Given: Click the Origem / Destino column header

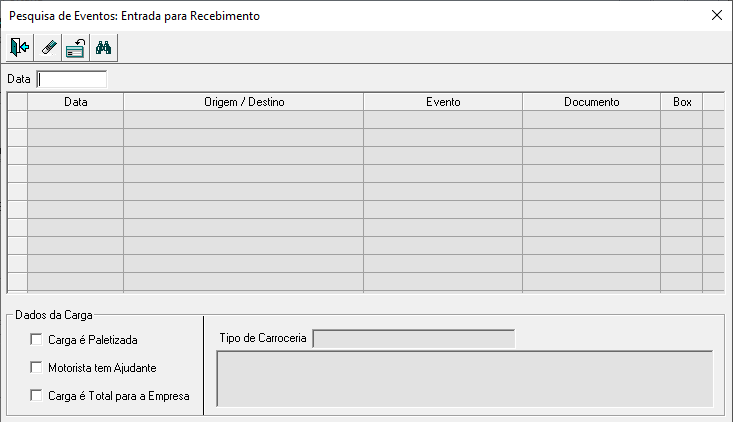Looking at the screenshot, I should tap(243, 102).
